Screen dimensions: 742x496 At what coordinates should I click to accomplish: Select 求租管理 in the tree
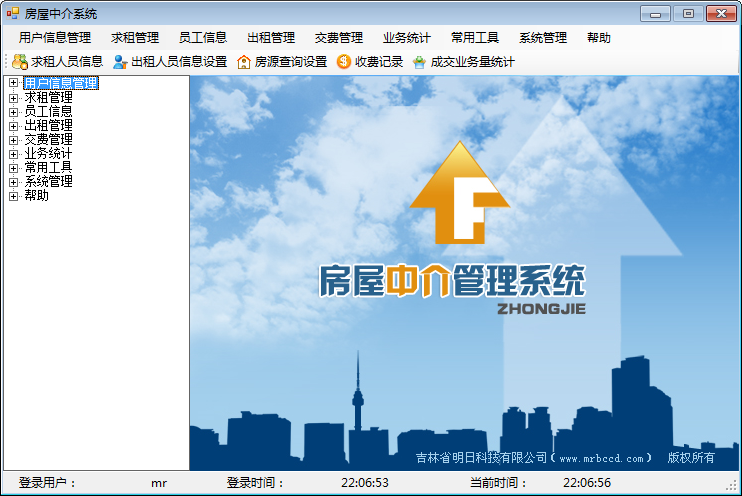coord(48,97)
